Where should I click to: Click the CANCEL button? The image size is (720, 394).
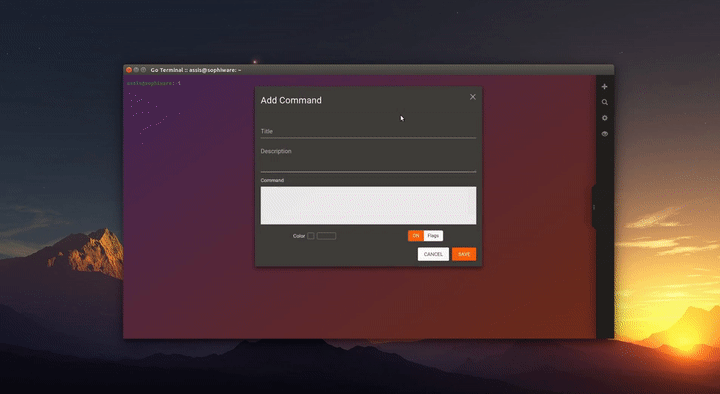pos(433,254)
